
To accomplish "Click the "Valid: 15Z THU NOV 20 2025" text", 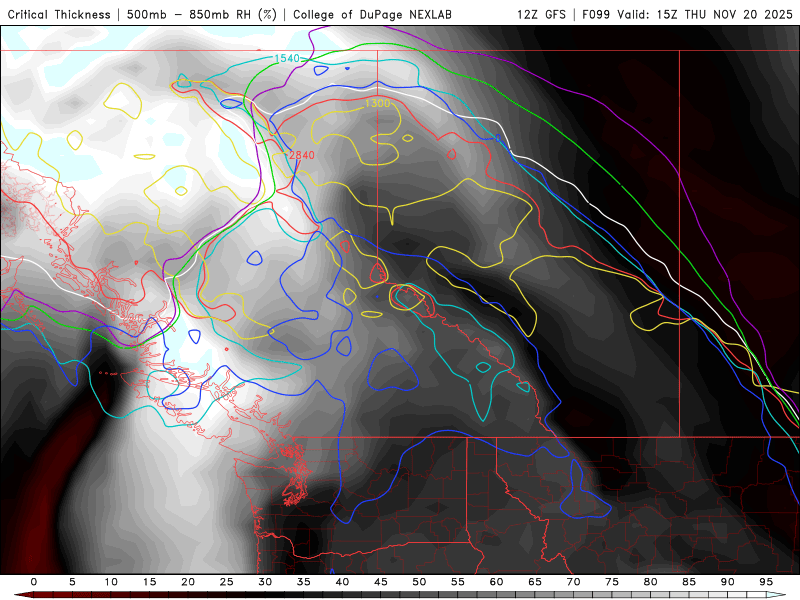I will click(705, 14).
